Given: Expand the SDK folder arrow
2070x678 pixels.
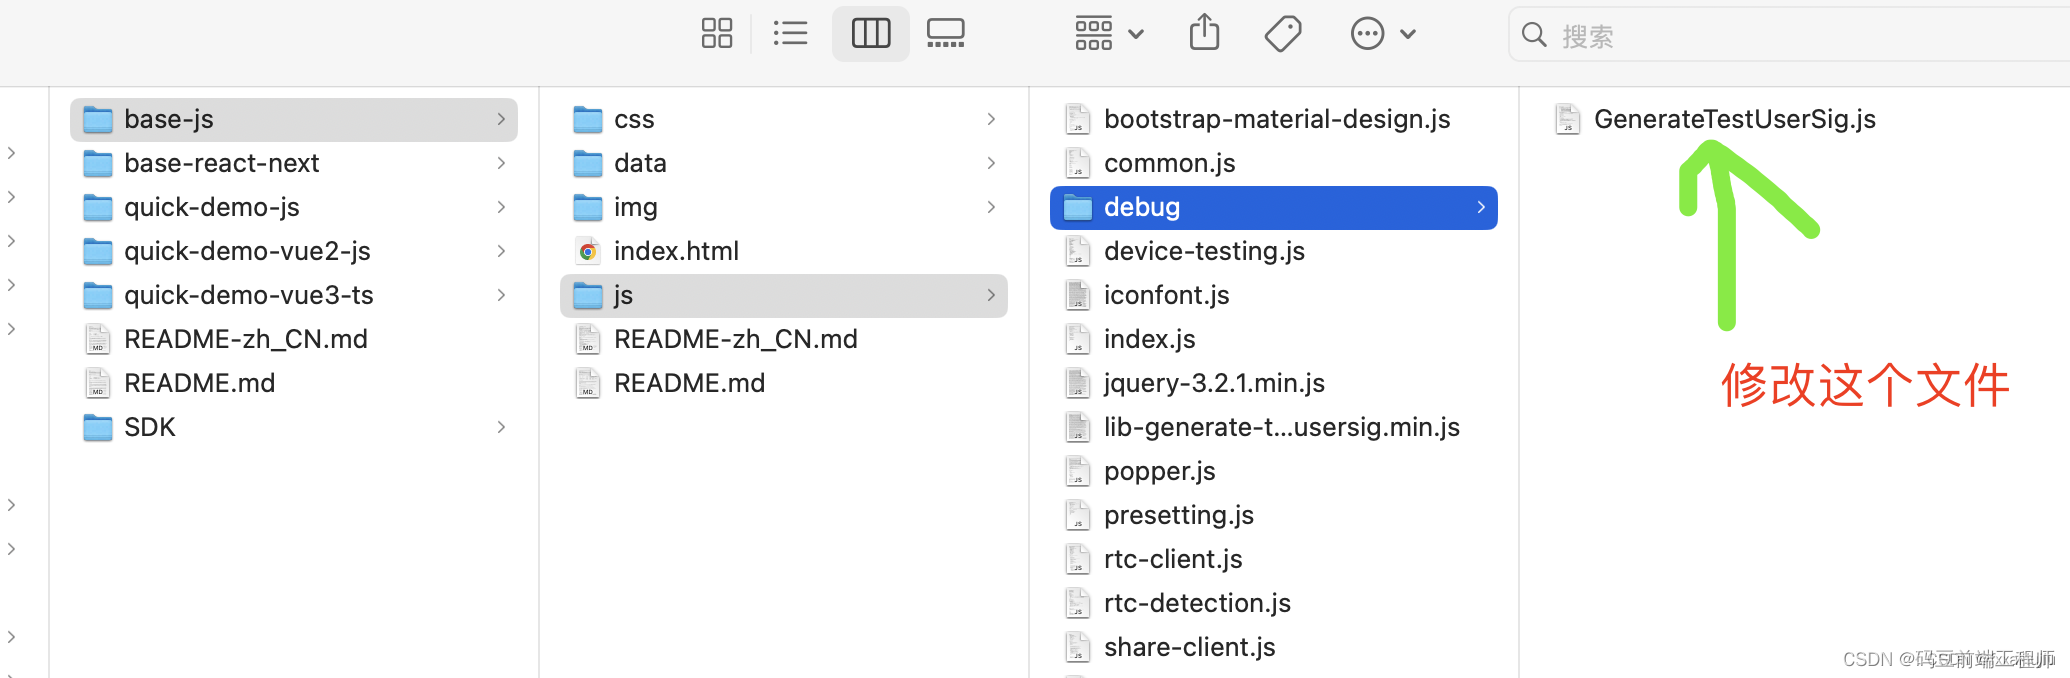Looking at the screenshot, I should 501,427.
